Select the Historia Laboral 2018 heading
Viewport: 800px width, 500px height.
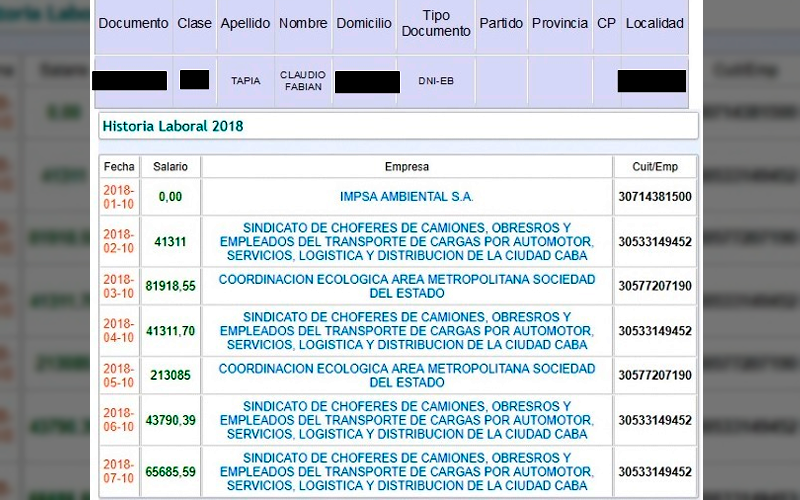point(173,126)
